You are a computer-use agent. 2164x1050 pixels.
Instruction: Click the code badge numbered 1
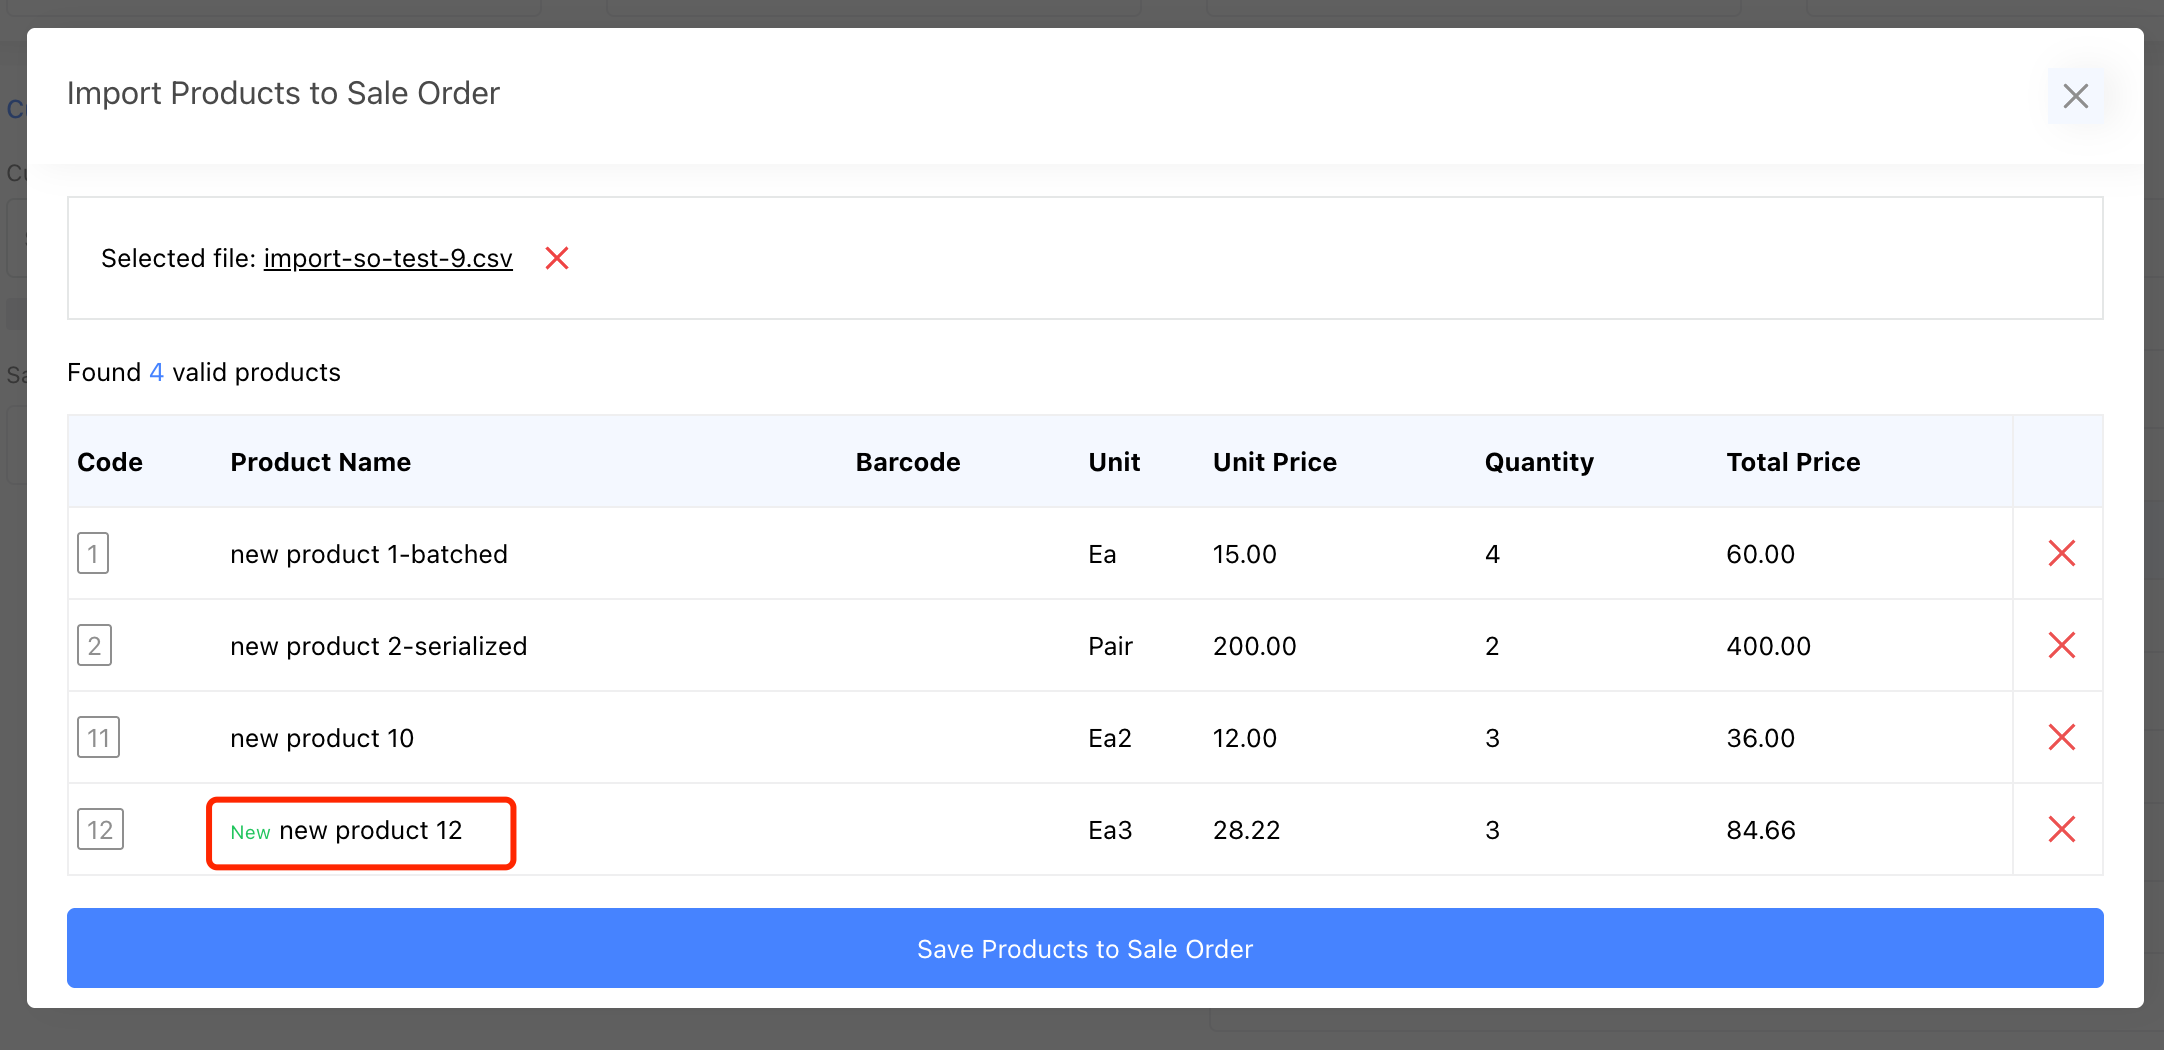[x=93, y=553]
